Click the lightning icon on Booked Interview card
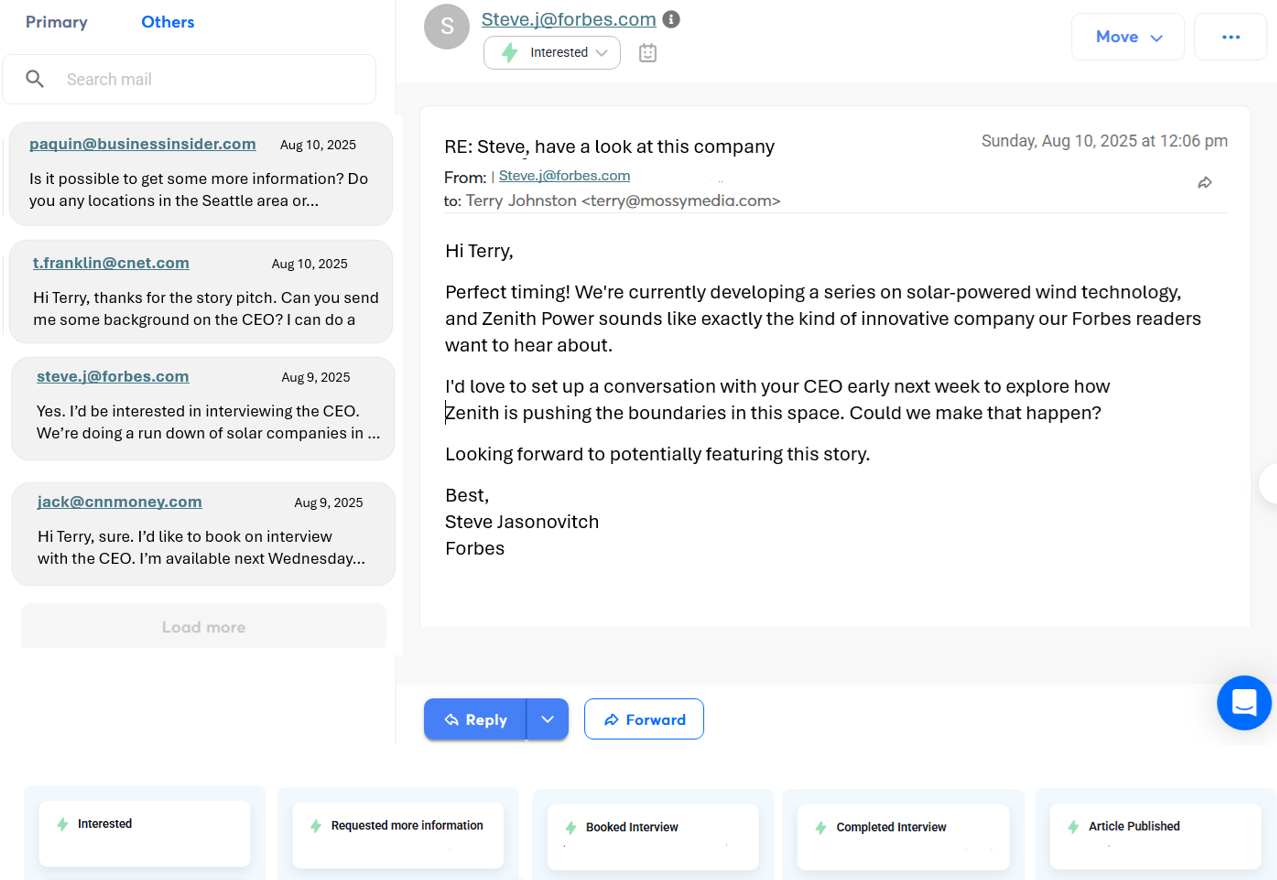 pos(571,828)
